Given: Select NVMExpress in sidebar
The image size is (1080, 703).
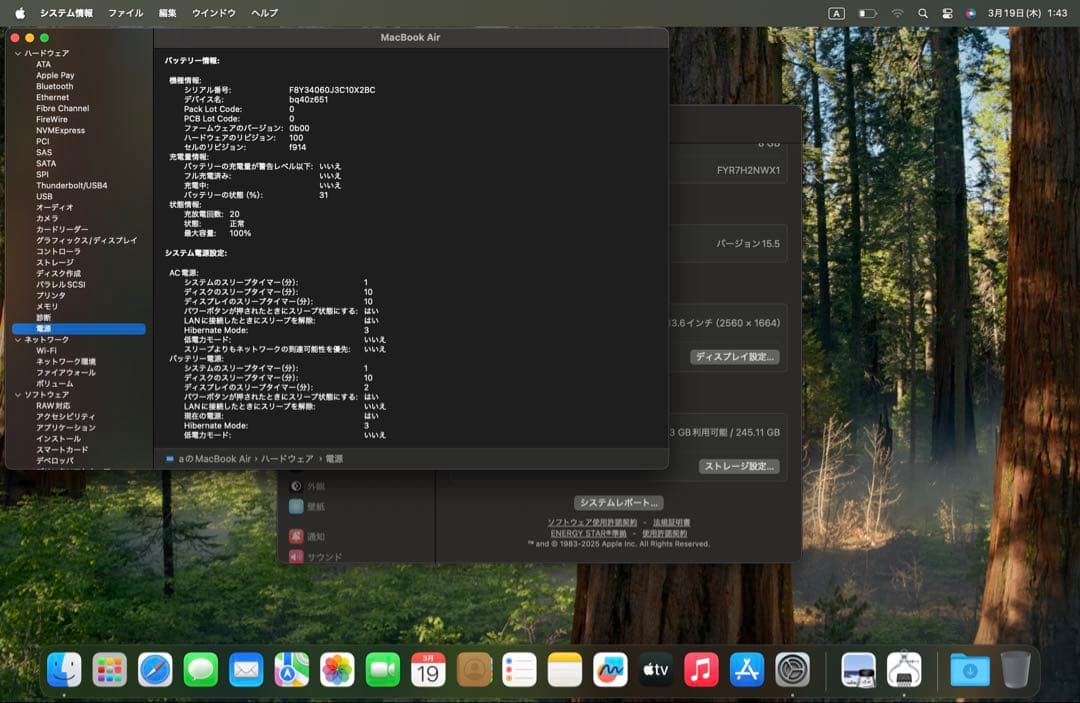Looking at the screenshot, I should [61, 130].
